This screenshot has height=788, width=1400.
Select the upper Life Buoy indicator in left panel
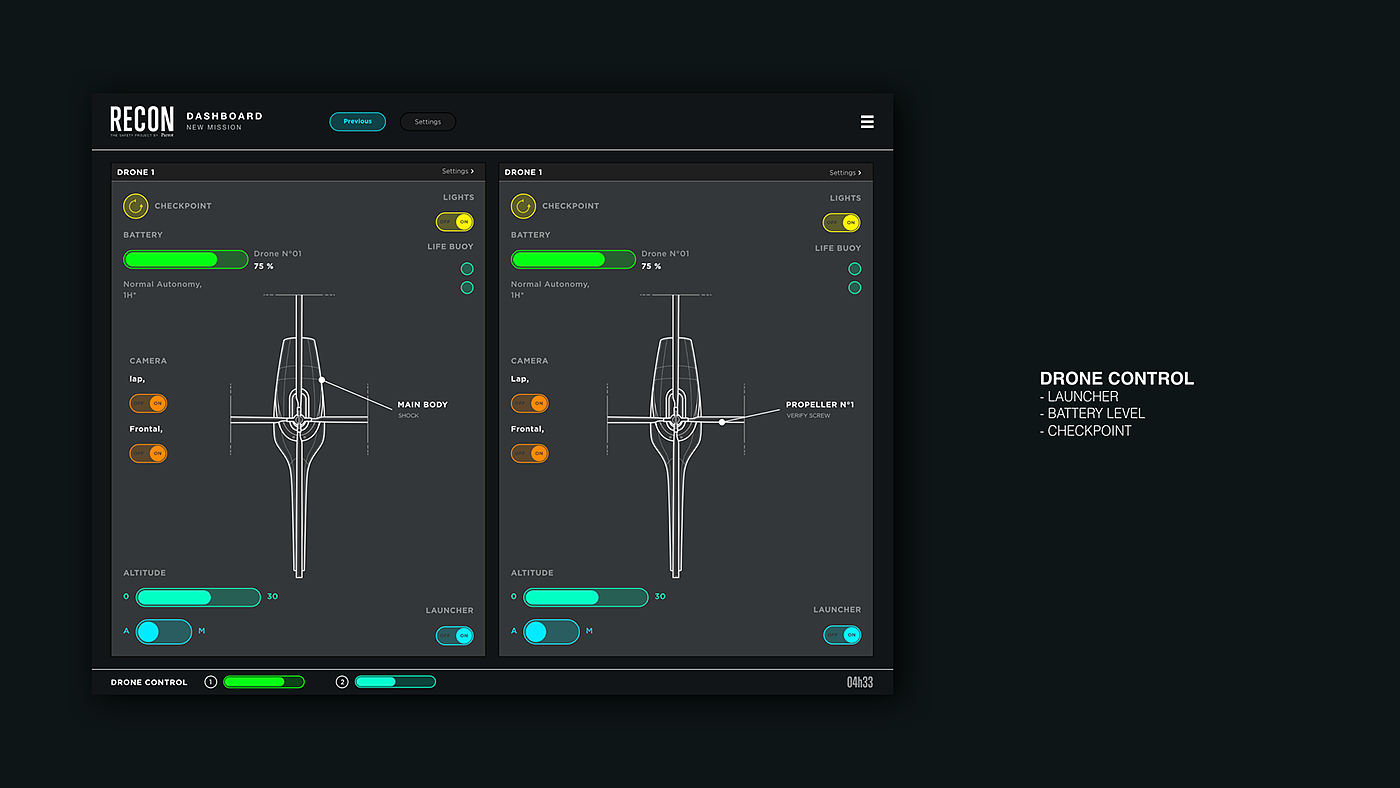(x=467, y=269)
